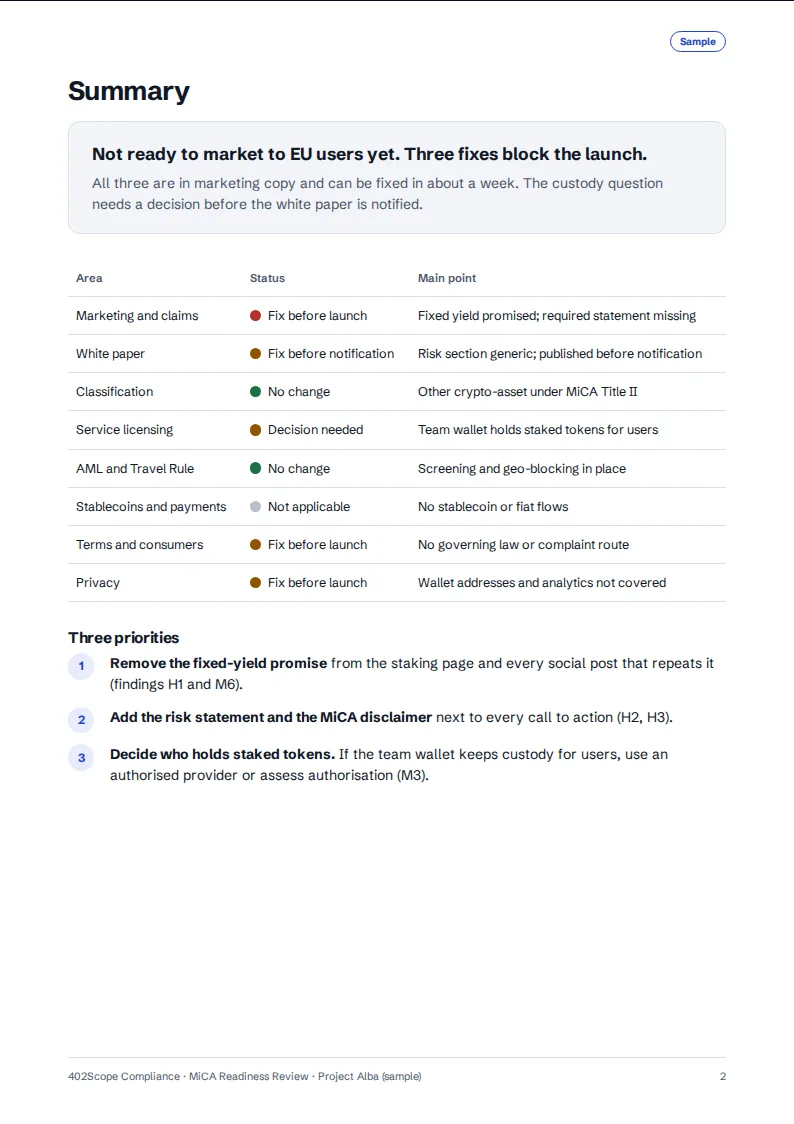Viewport: 794px width, 1124px height.
Task: Click priority number 3 circle
Action: pyautogui.click(x=81, y=758)
